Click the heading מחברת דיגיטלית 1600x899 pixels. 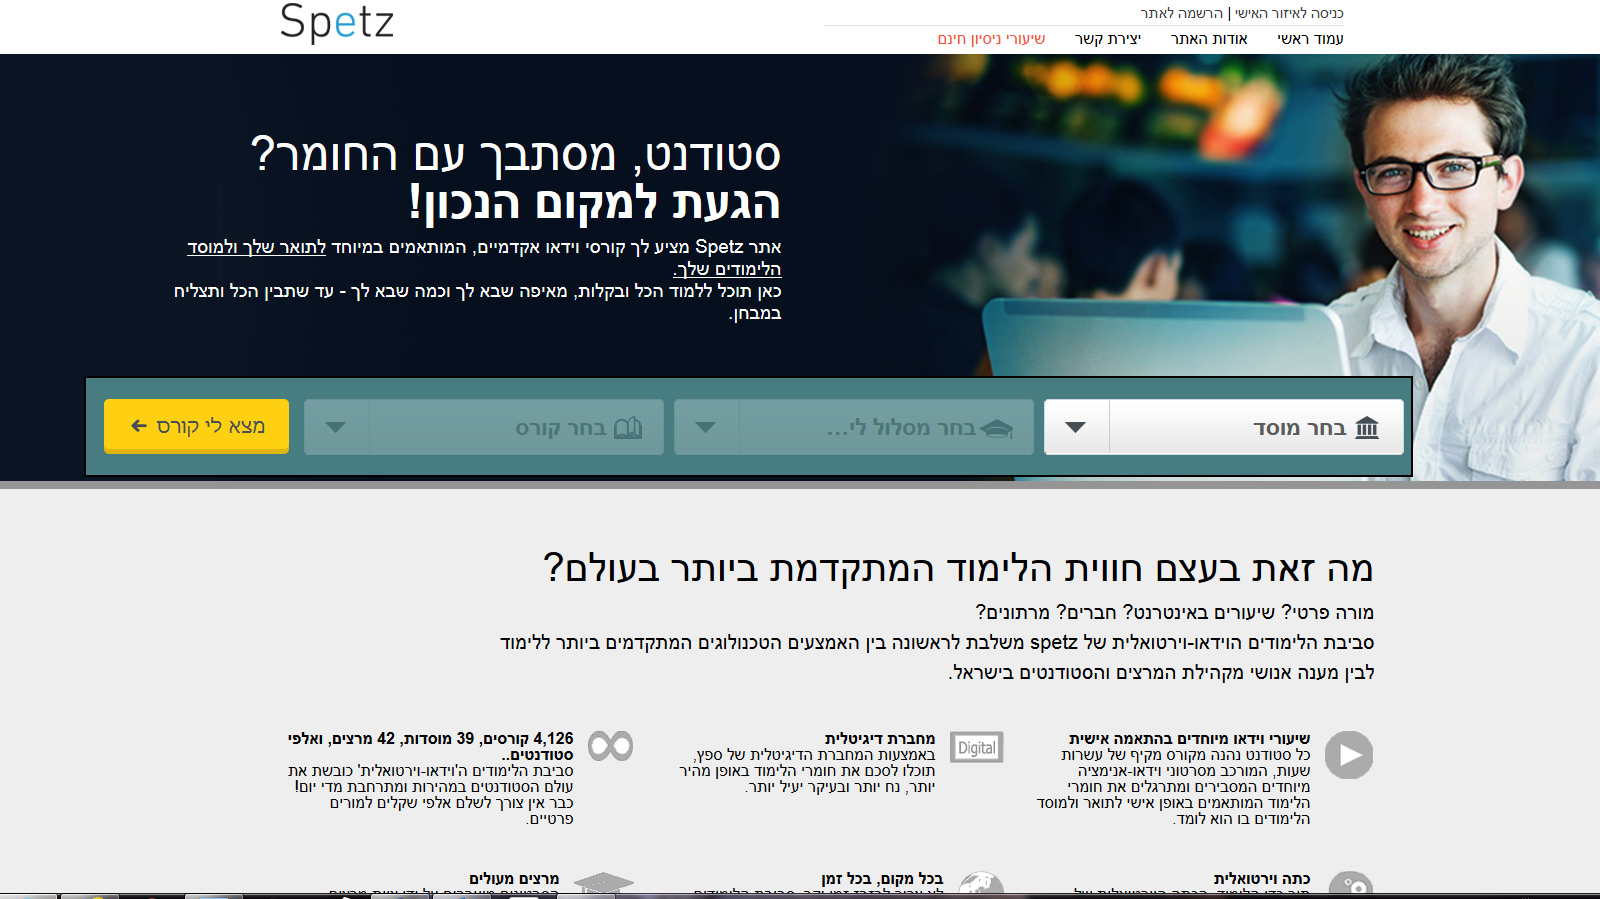pos(880,739)
